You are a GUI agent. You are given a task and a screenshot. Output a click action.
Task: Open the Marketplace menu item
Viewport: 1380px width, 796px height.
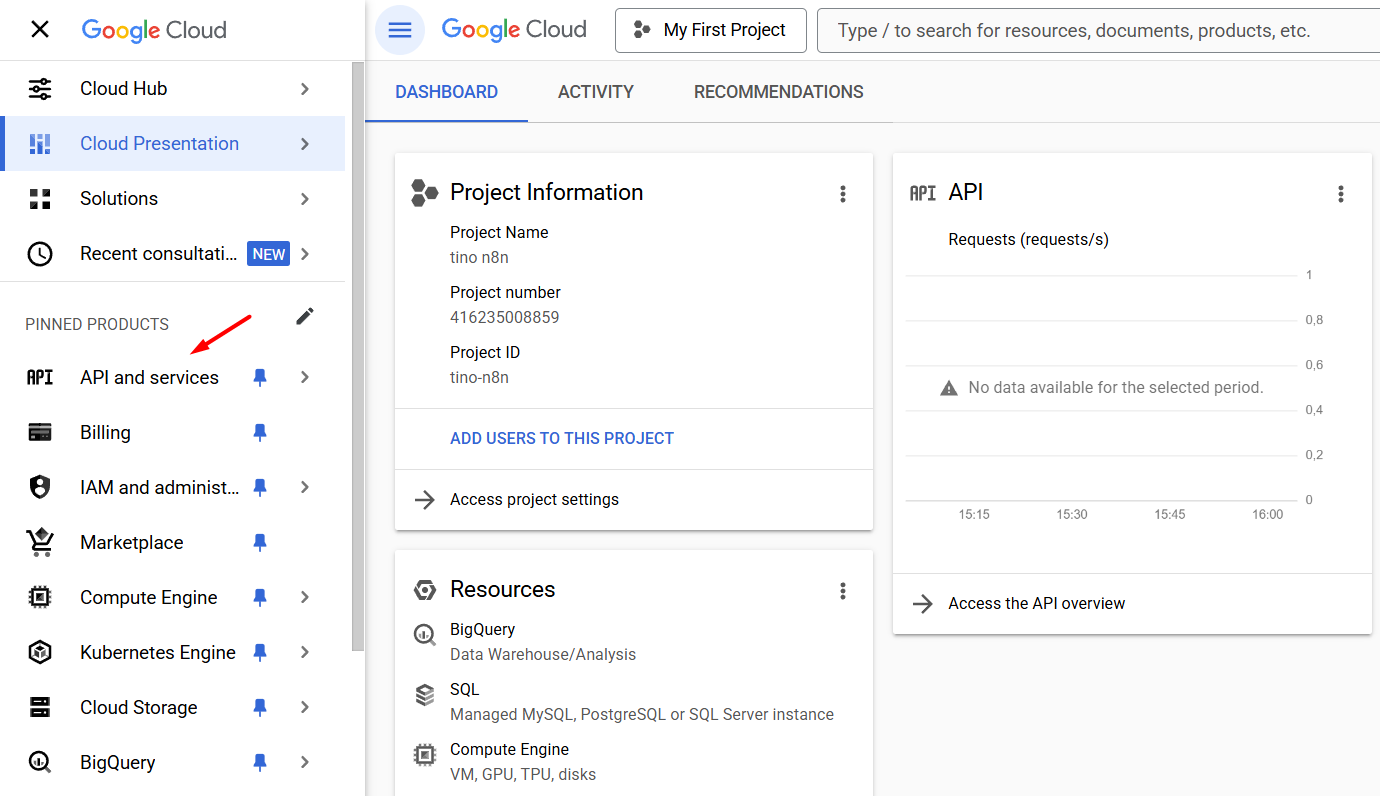(172, 542)
